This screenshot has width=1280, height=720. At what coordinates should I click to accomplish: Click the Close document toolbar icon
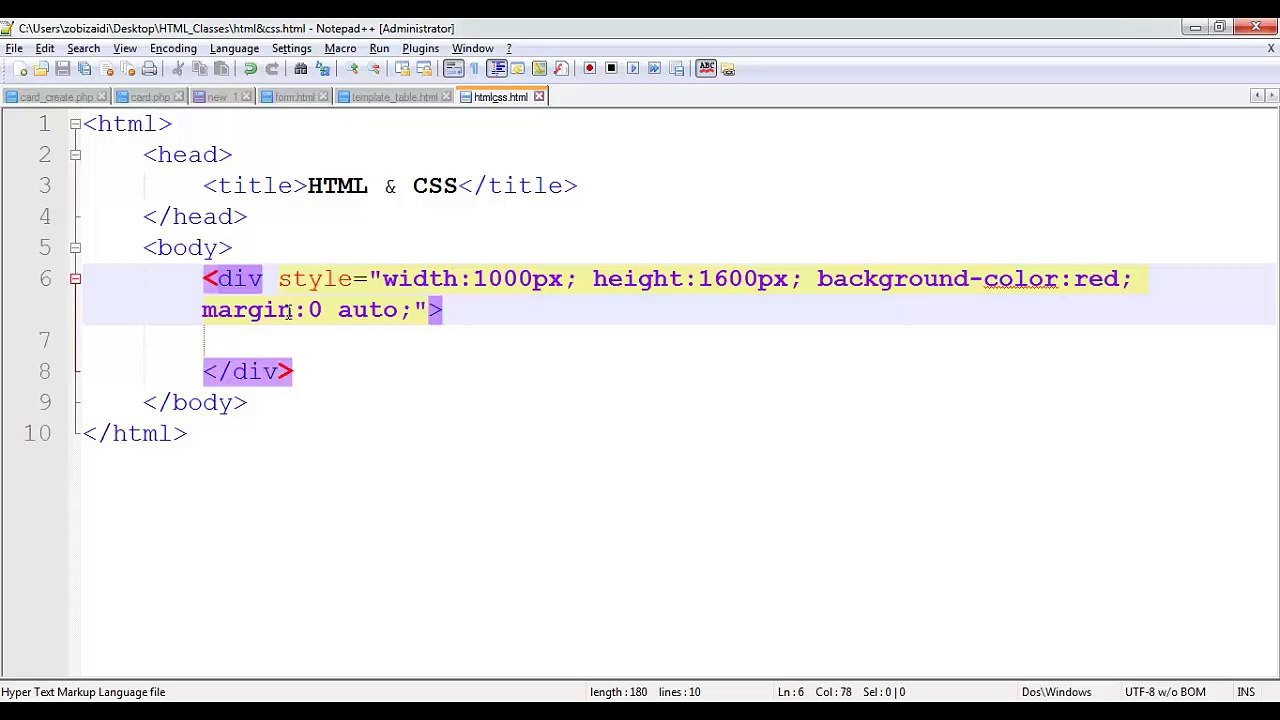[x=107, y=68]
